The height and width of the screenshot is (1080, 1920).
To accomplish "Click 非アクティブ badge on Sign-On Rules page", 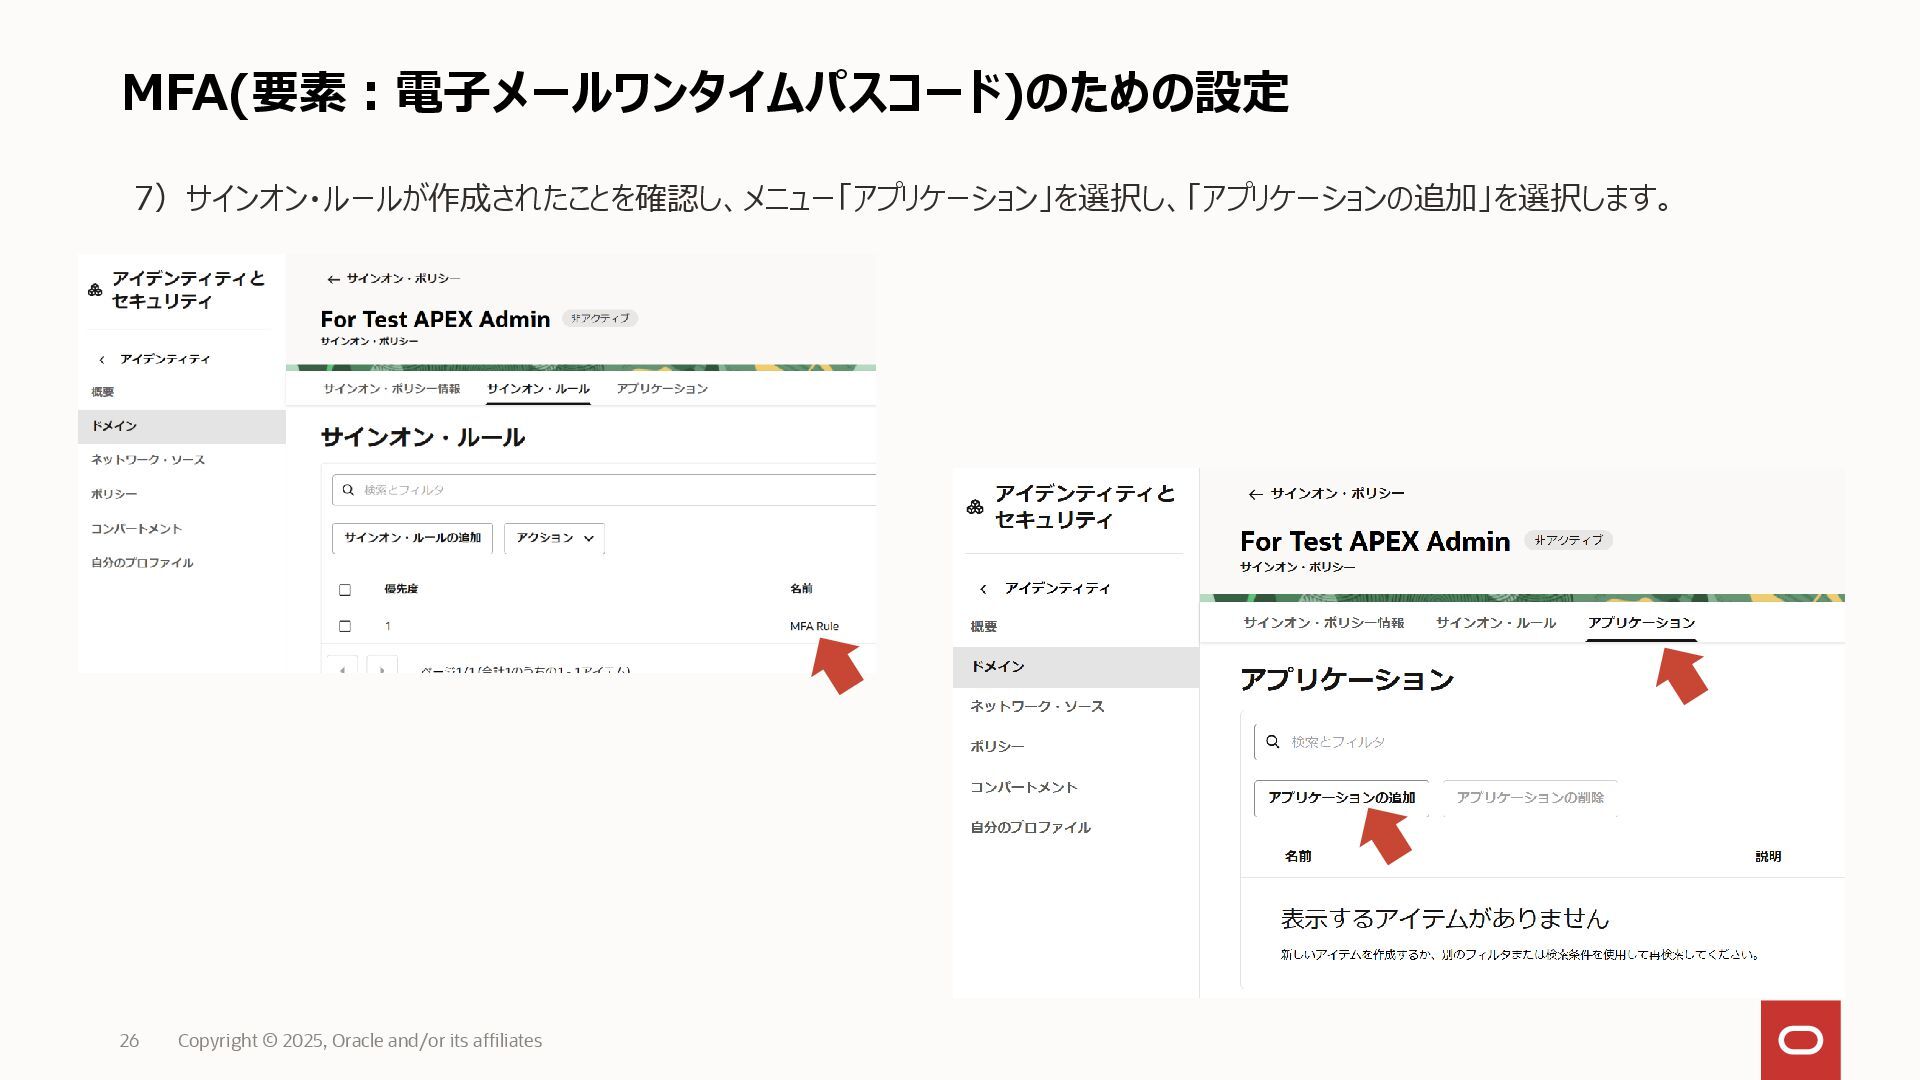I will pos(600,318).
